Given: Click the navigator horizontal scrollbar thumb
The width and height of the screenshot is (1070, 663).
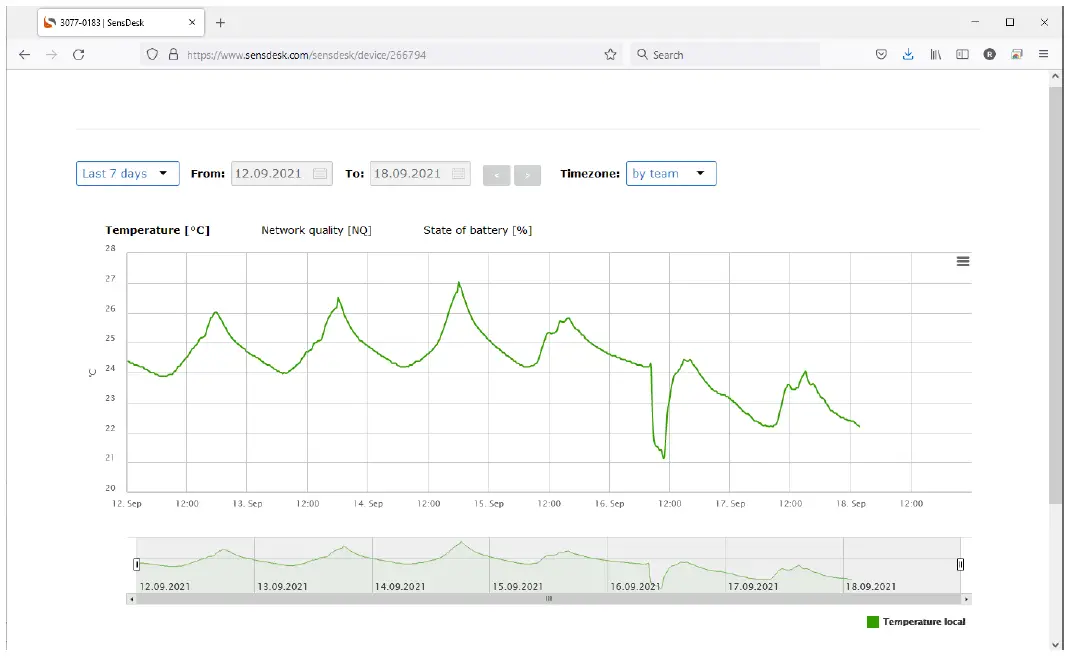Looking at the screenshot, I should pos(548,599).
